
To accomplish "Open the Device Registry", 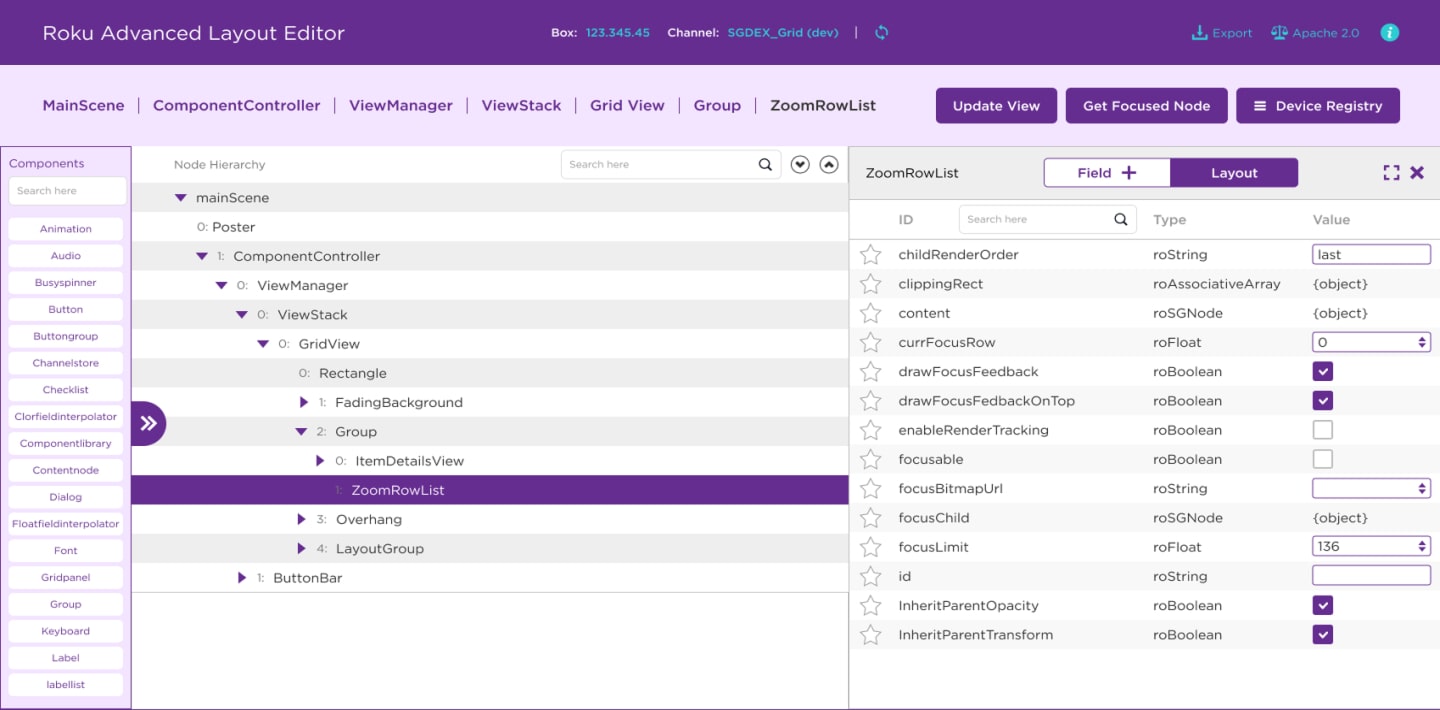I will 1318,105.
